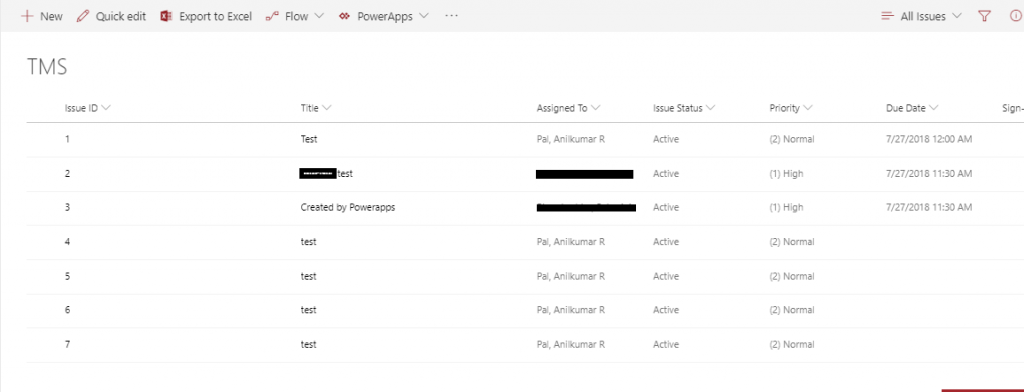
Task: Open the more commands ellipsis
Action: pyautogui.click(x=451, y=16)
